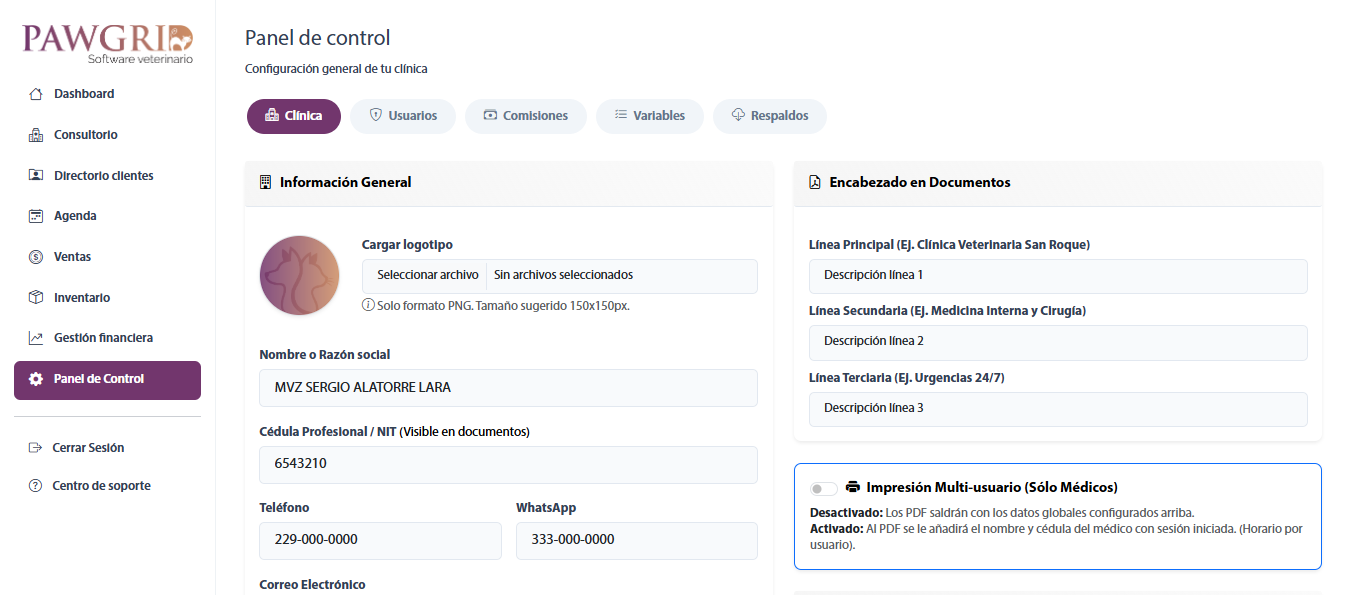The height and width of the screenshot is (595, 1350).
Task: Go to the Variables tab
Action: click(x=649, y=116)
